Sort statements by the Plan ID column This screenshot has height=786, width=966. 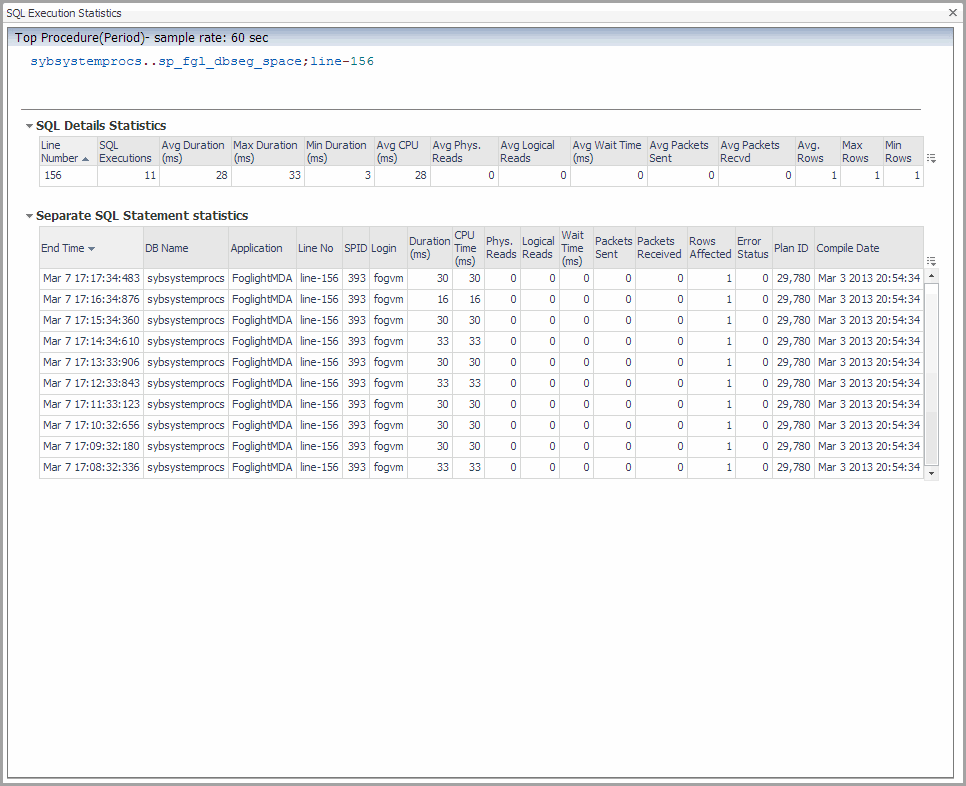pos(791,248)
